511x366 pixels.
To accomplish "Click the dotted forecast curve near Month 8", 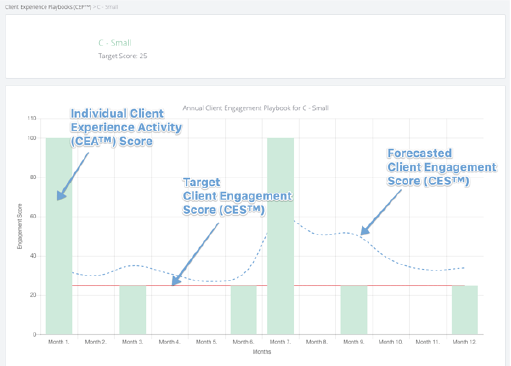I will click(x=317, y=234).
